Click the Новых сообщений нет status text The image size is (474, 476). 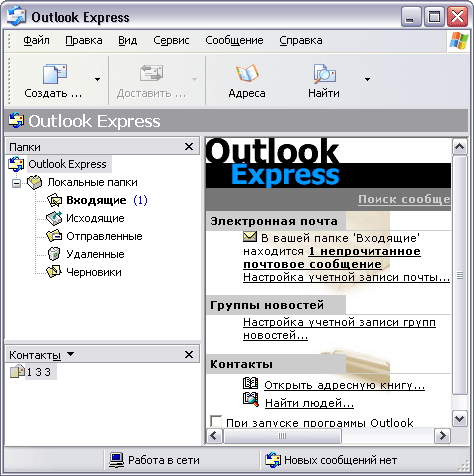pos(341,460)
